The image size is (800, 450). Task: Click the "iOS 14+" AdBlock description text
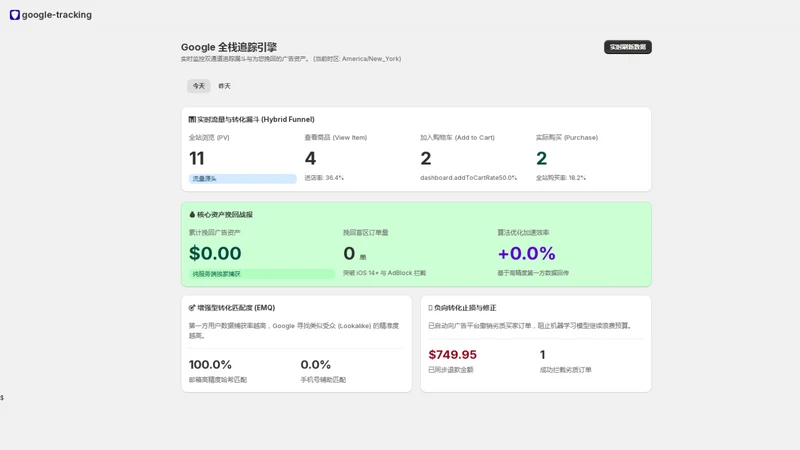384,273
